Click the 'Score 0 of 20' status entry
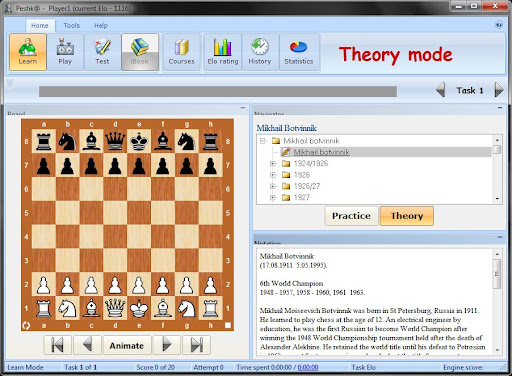The height and width of the screenshot is (376, 512). pyautogui.click(x=155, y=367)
